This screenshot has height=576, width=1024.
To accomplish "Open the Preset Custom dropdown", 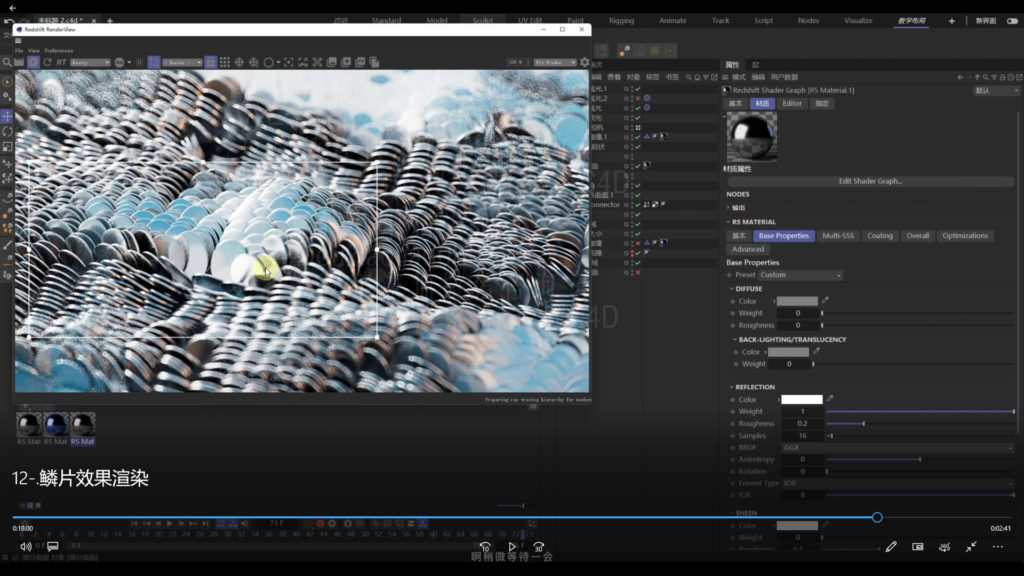I will (800, 275).
